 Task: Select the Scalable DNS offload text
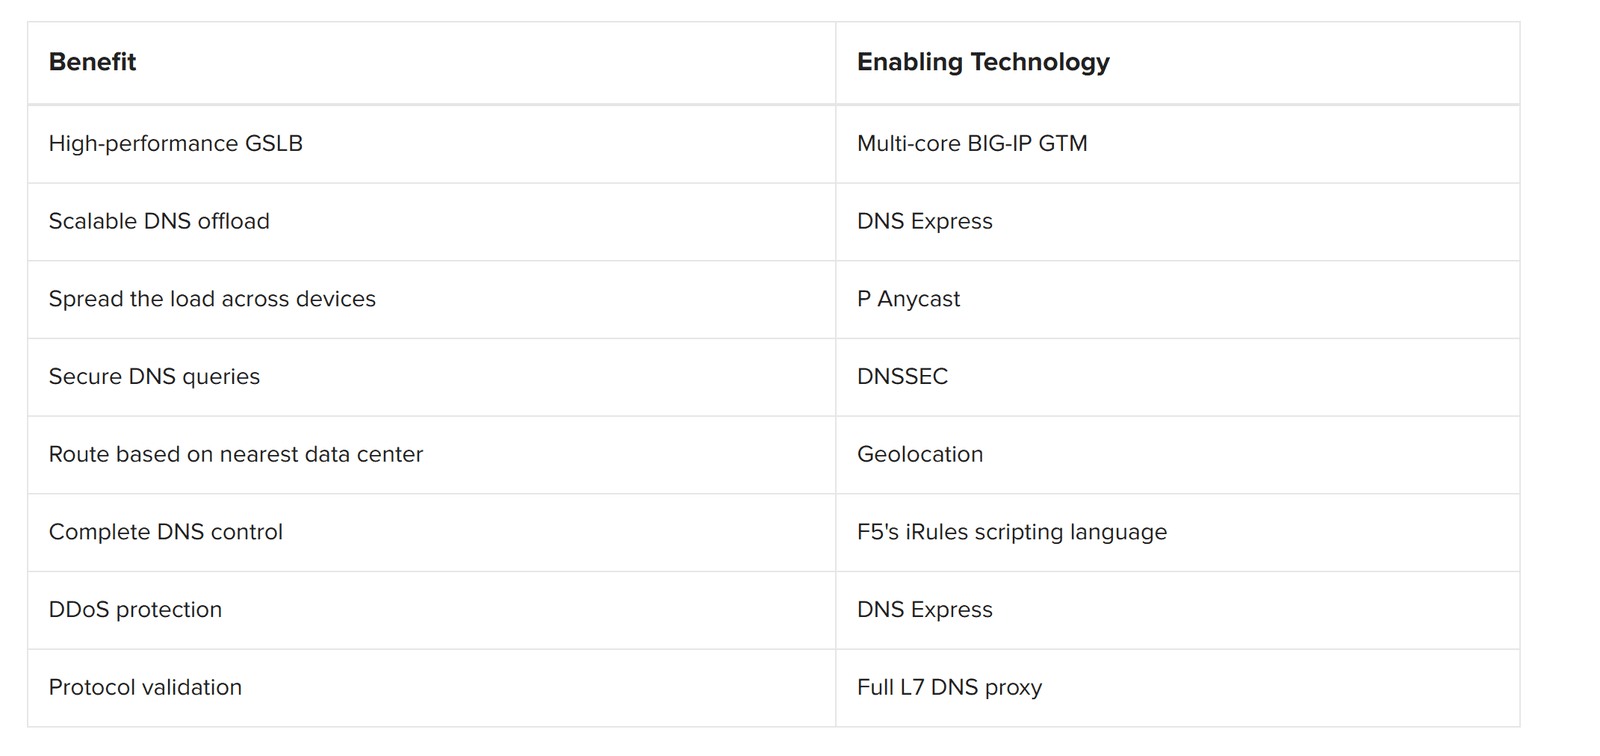[x=159, y=221]
